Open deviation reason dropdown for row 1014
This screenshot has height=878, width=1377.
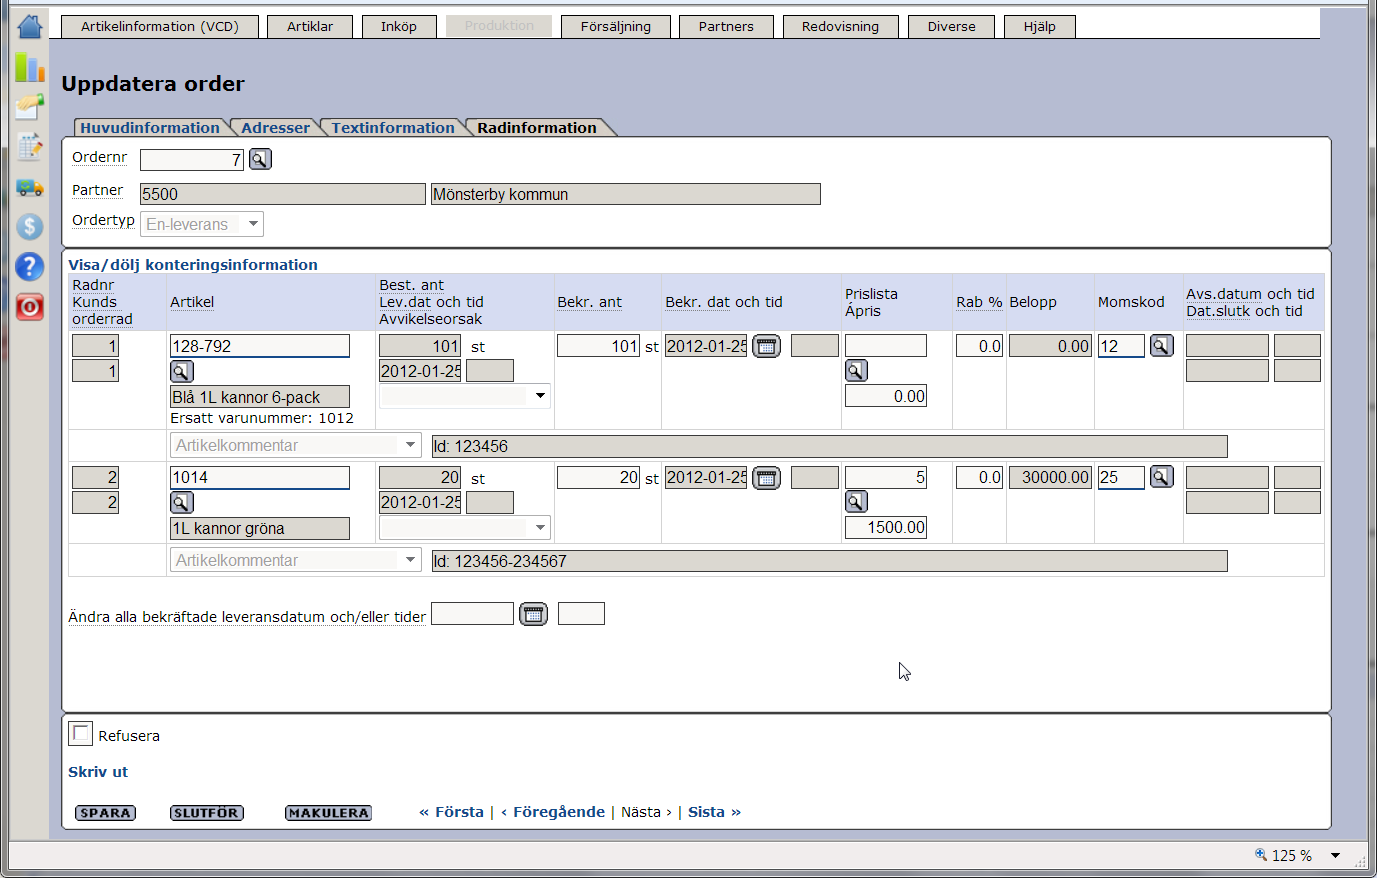tap(465, 527)
